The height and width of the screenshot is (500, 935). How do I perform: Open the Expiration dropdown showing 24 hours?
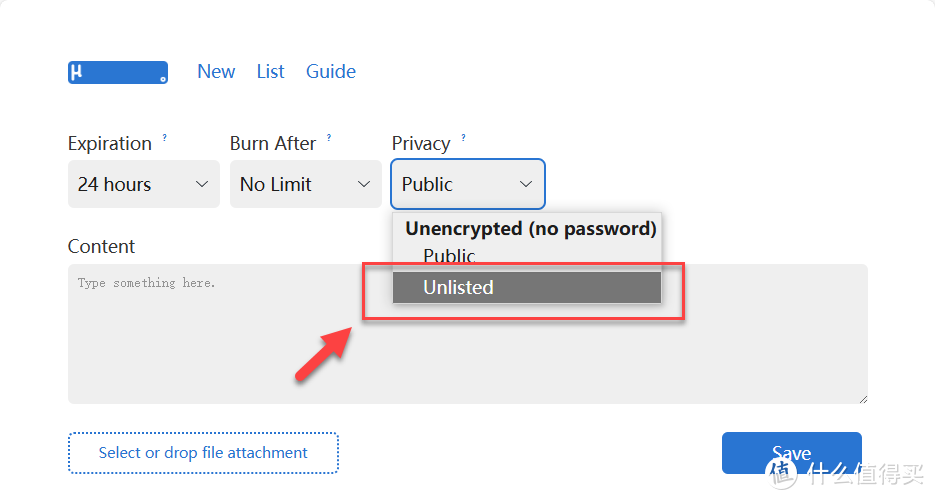point(143,184)
